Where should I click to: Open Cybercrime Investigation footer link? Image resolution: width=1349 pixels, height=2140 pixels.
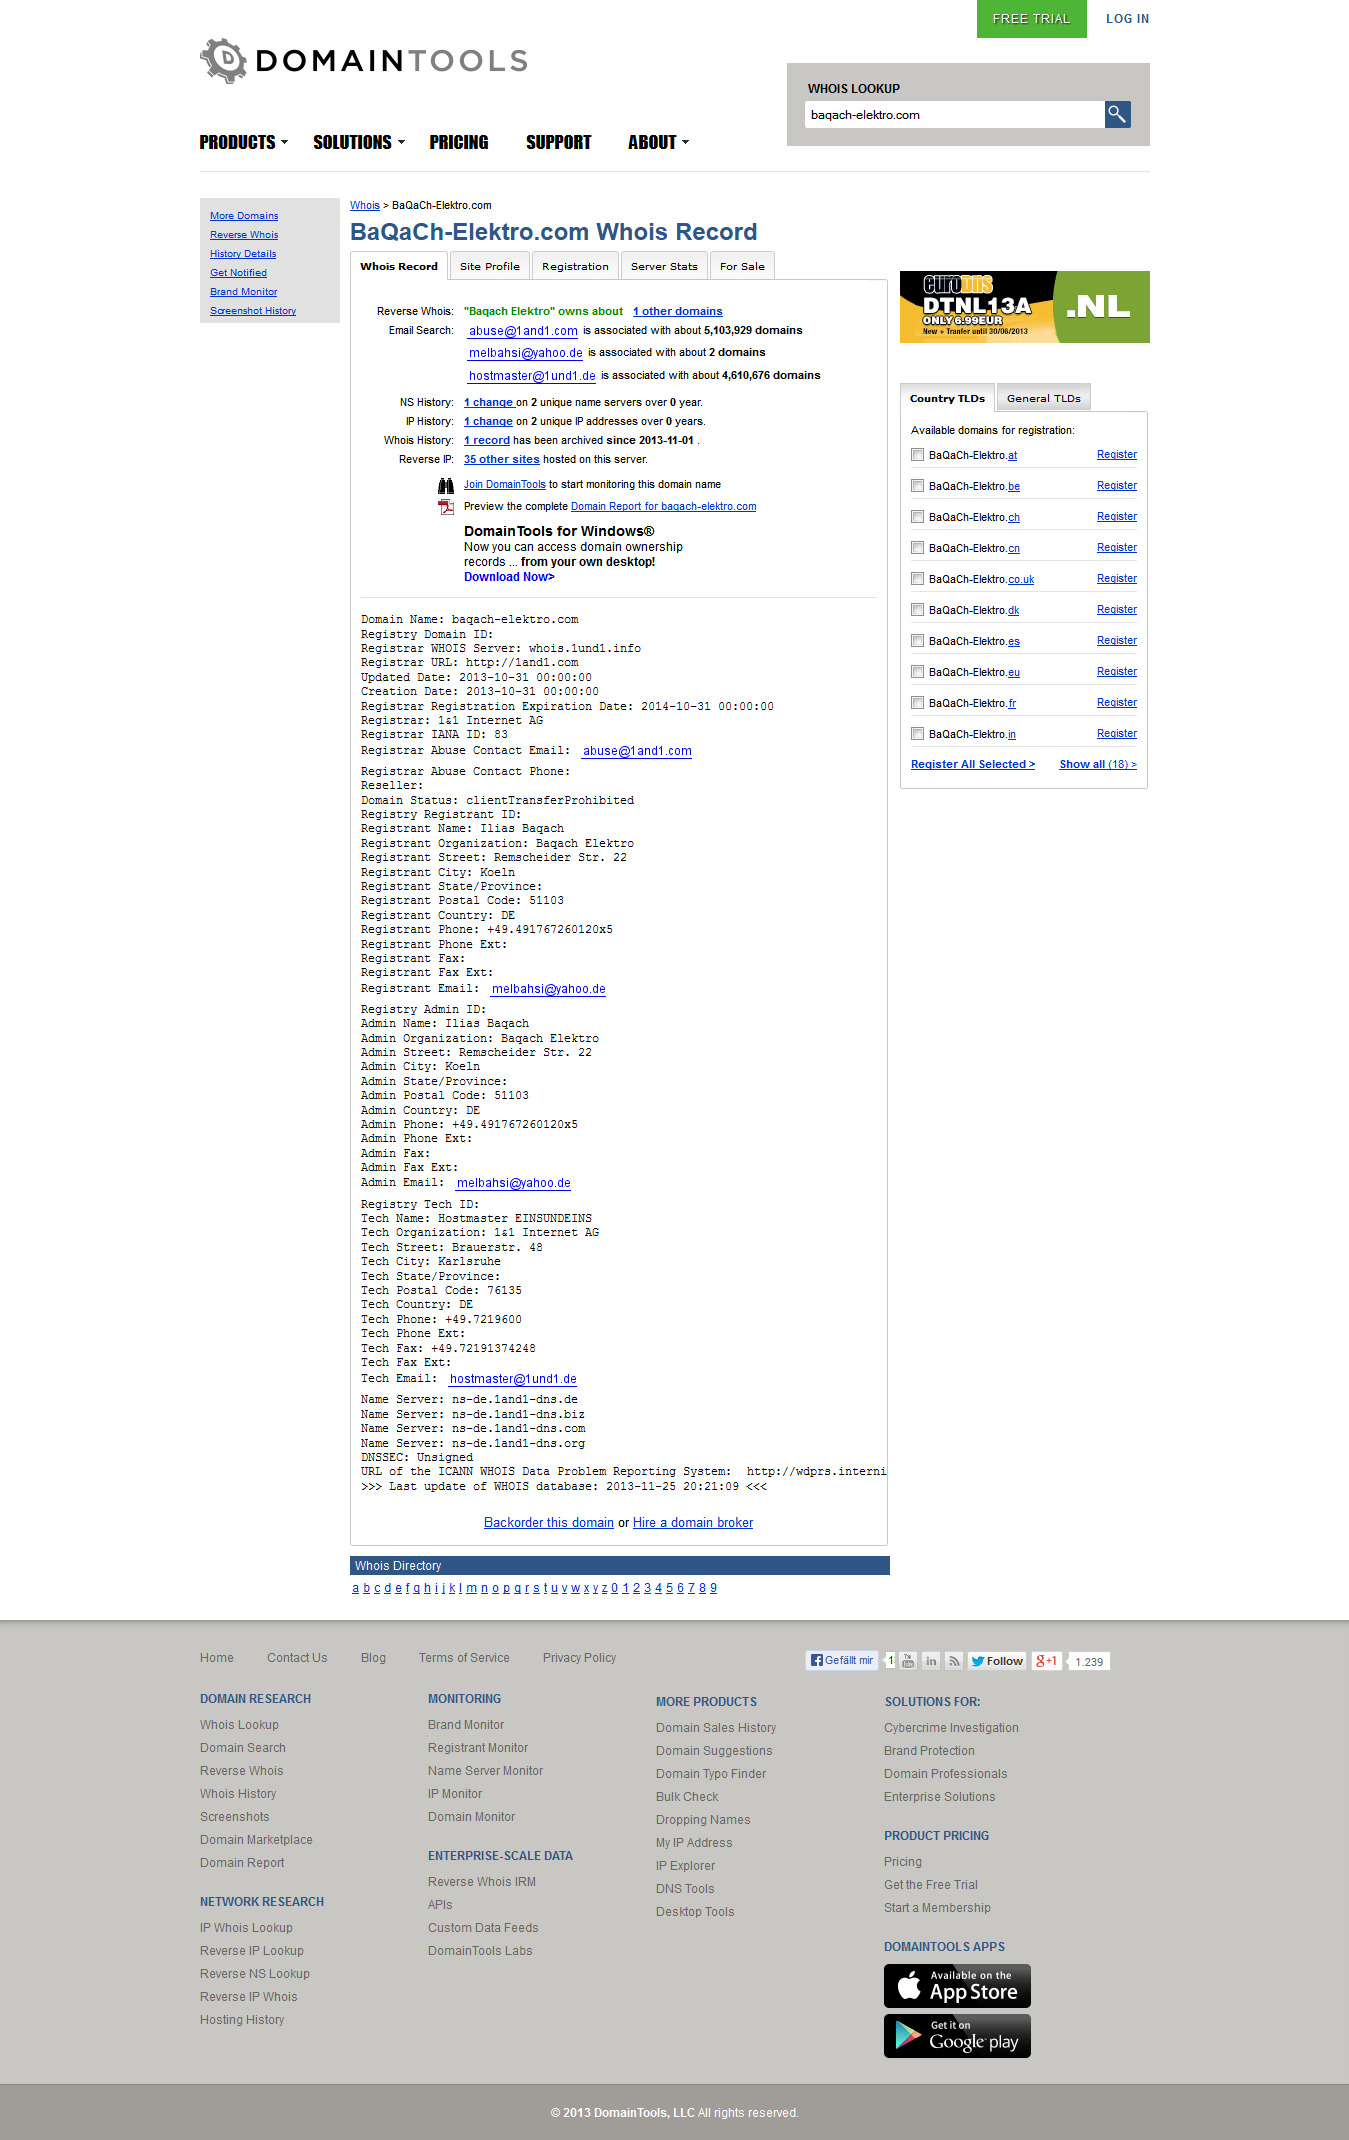click(x=951, y=1728)
